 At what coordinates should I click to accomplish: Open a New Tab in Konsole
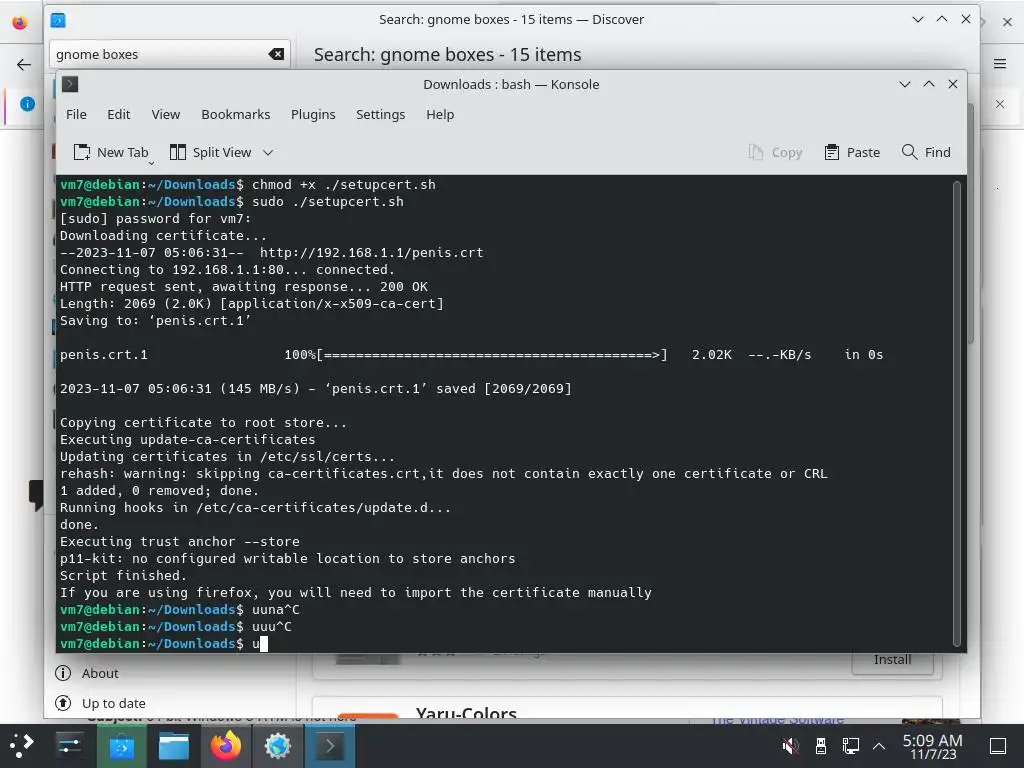(111, 152)
